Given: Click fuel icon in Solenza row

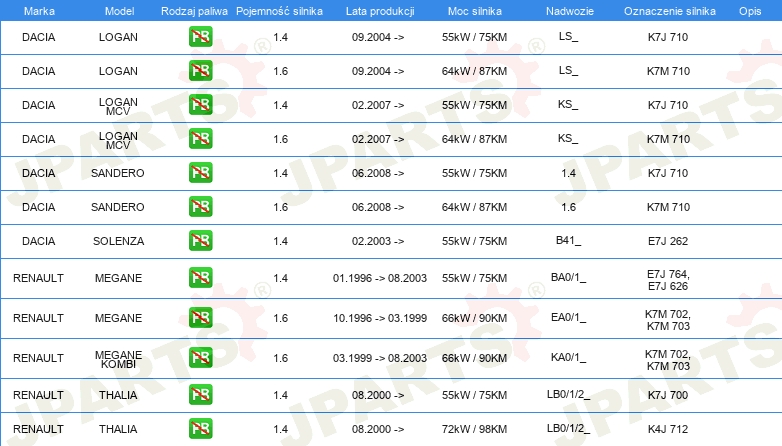Looking at the screenshot, I should (x=200, y=240).
